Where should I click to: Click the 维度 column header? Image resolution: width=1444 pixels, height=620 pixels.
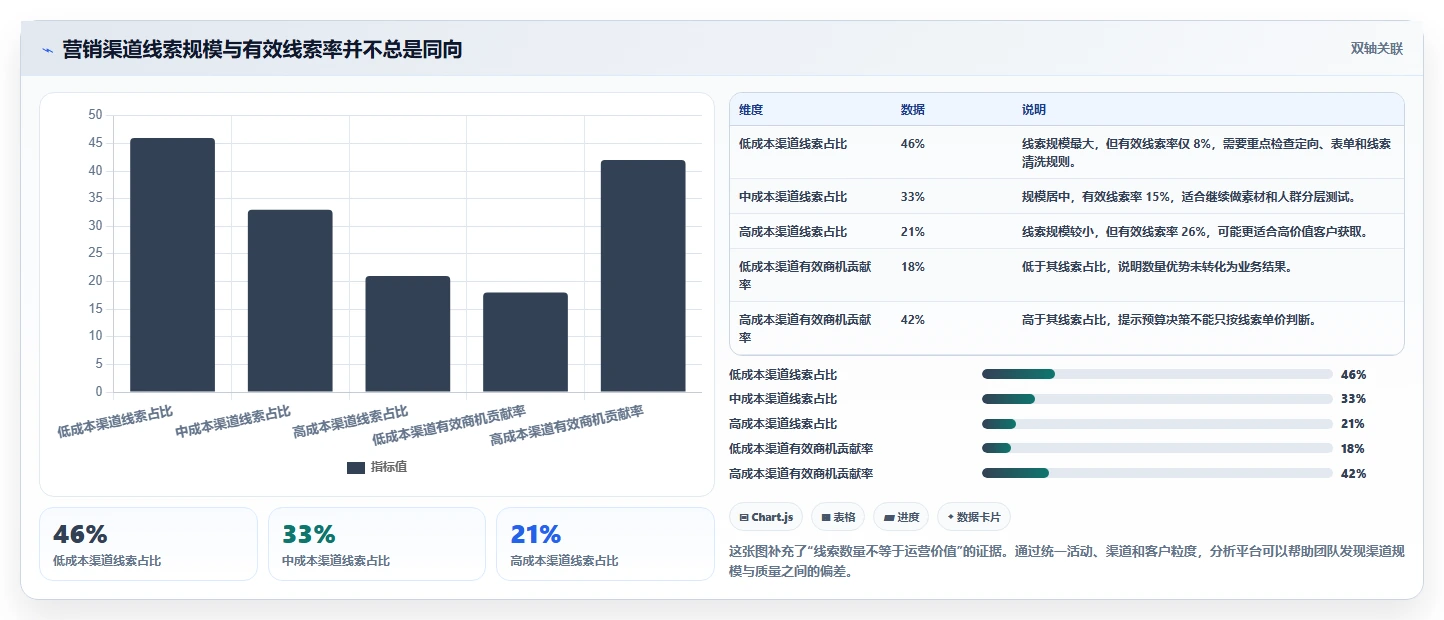751,109
